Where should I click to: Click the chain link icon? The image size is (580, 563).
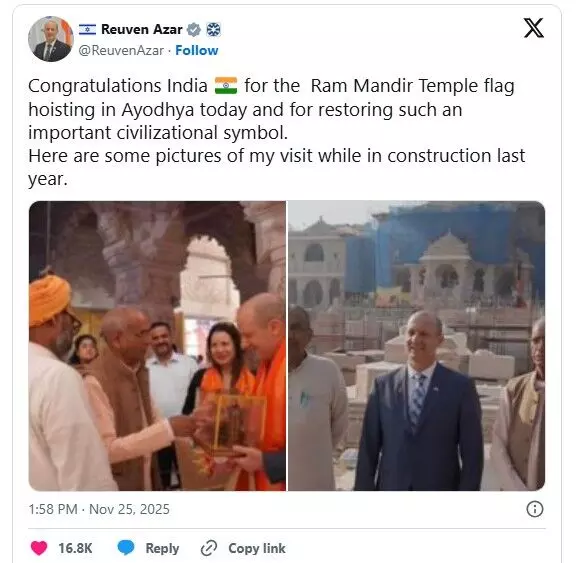pyautogui.click(x=209, y=548)
